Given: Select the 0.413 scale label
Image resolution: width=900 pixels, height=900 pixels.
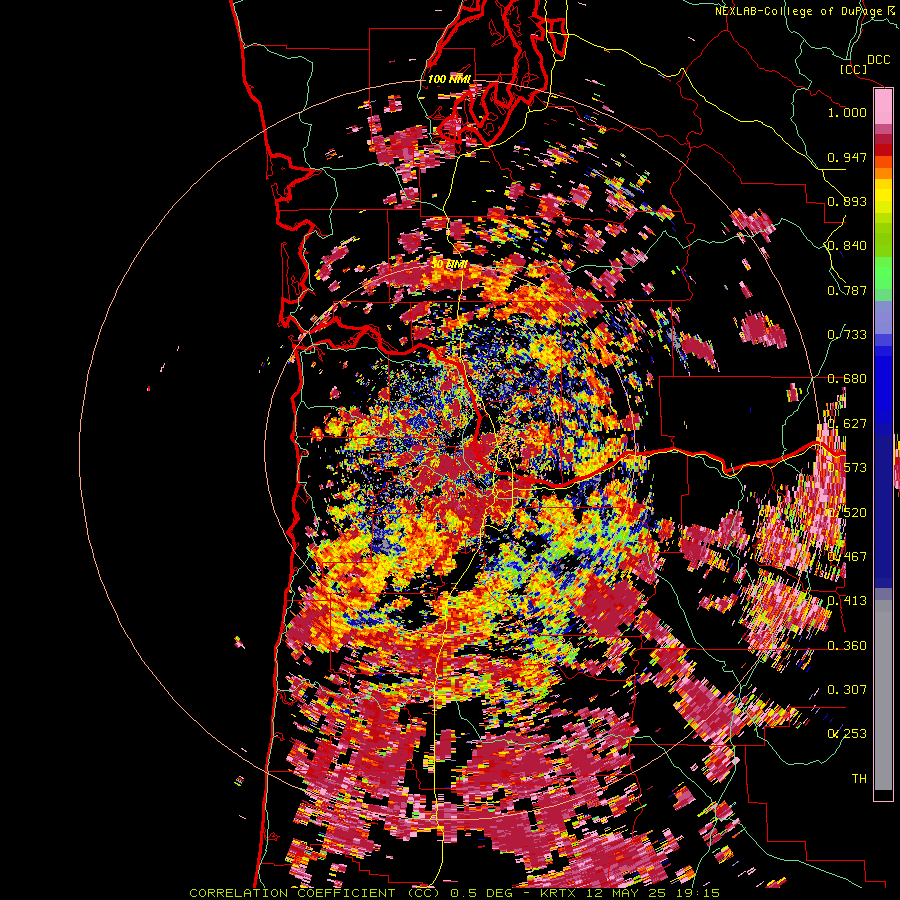Looking at the screenshot, I should pos(847,601).
